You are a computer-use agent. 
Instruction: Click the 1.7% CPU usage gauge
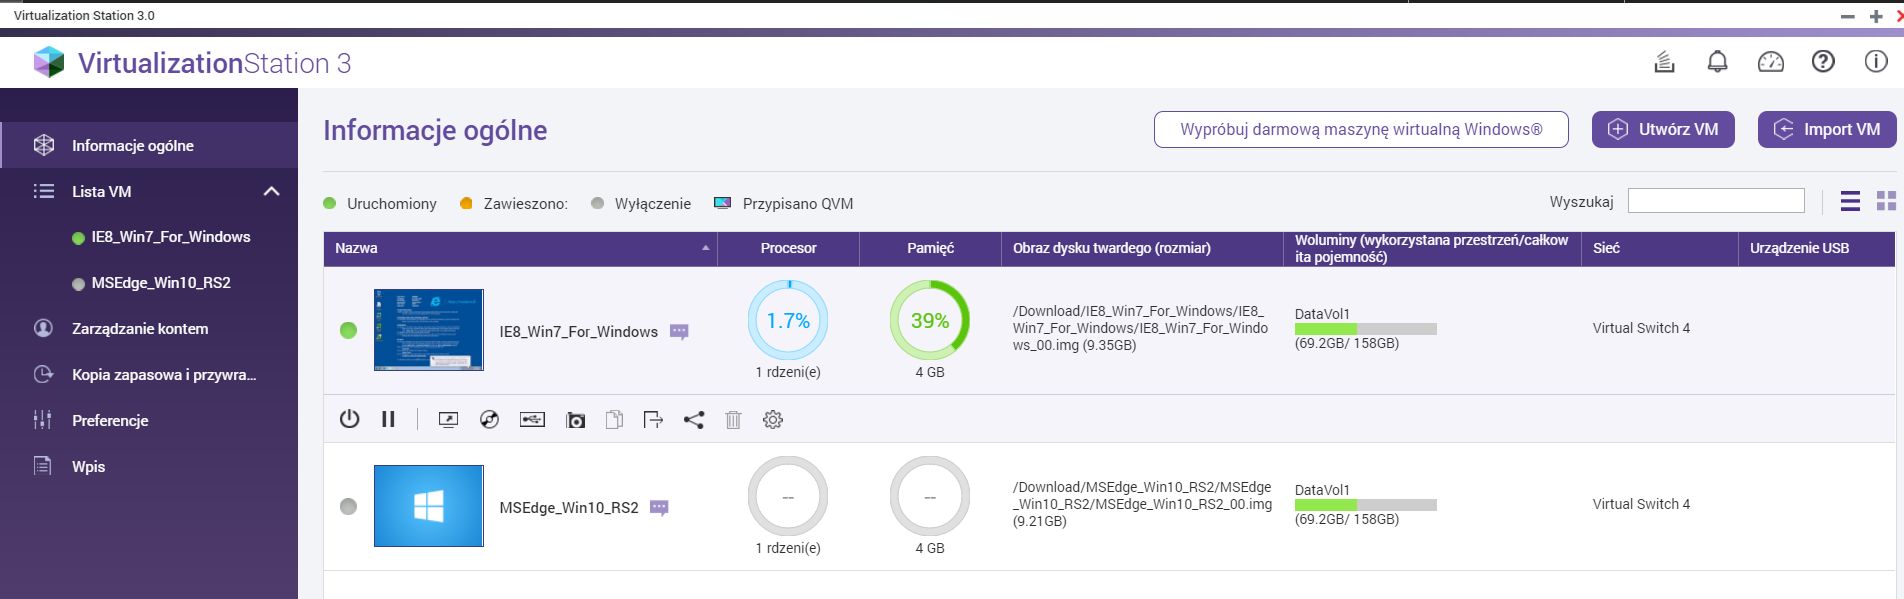click(788, 320)
